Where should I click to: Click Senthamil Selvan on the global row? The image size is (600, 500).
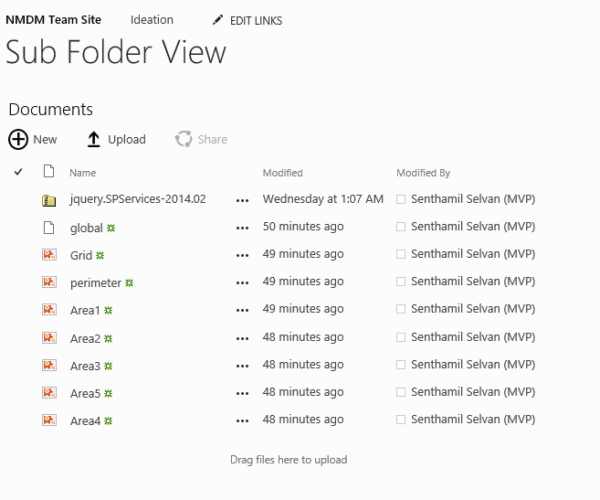point(473,227)
